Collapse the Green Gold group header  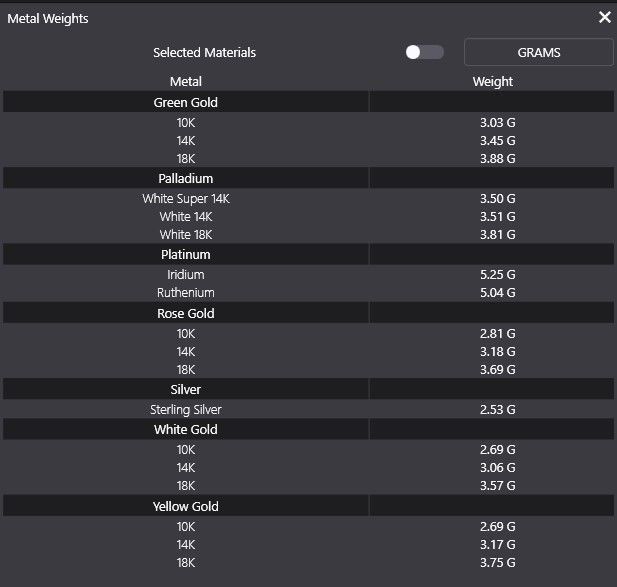click(186, 102)
